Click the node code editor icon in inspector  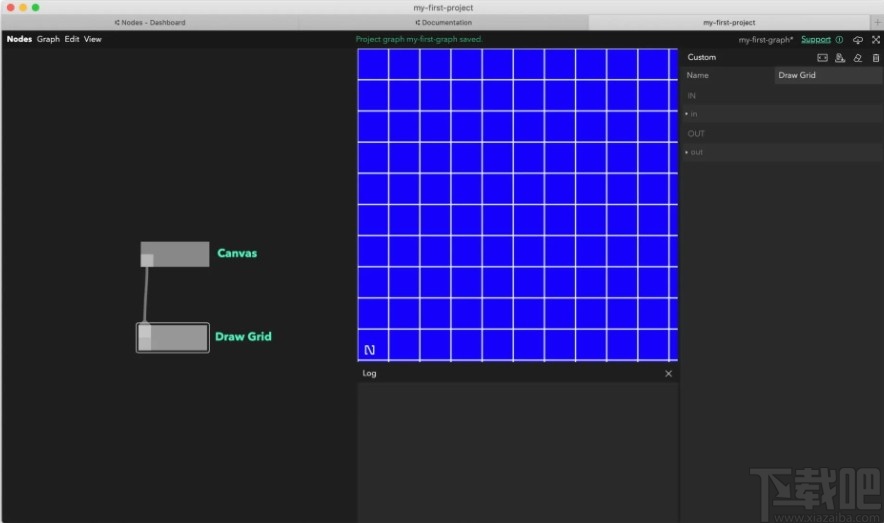tap(823, 57)
